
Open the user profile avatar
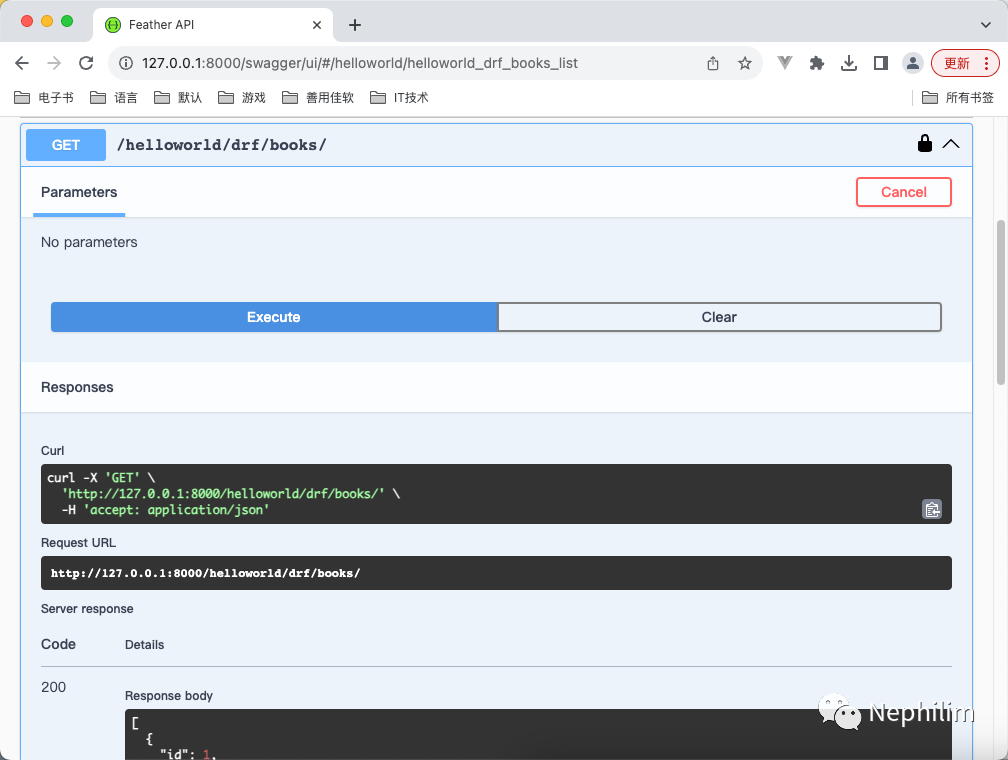point(913,63)
